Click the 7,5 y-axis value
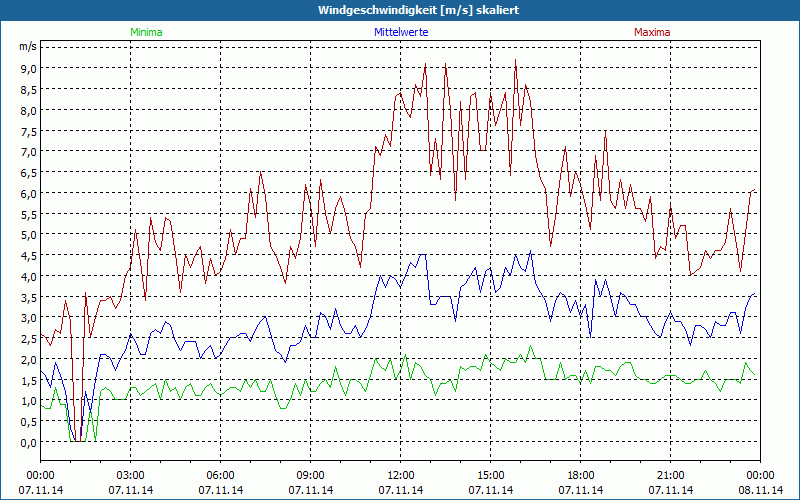 [29, 131]
